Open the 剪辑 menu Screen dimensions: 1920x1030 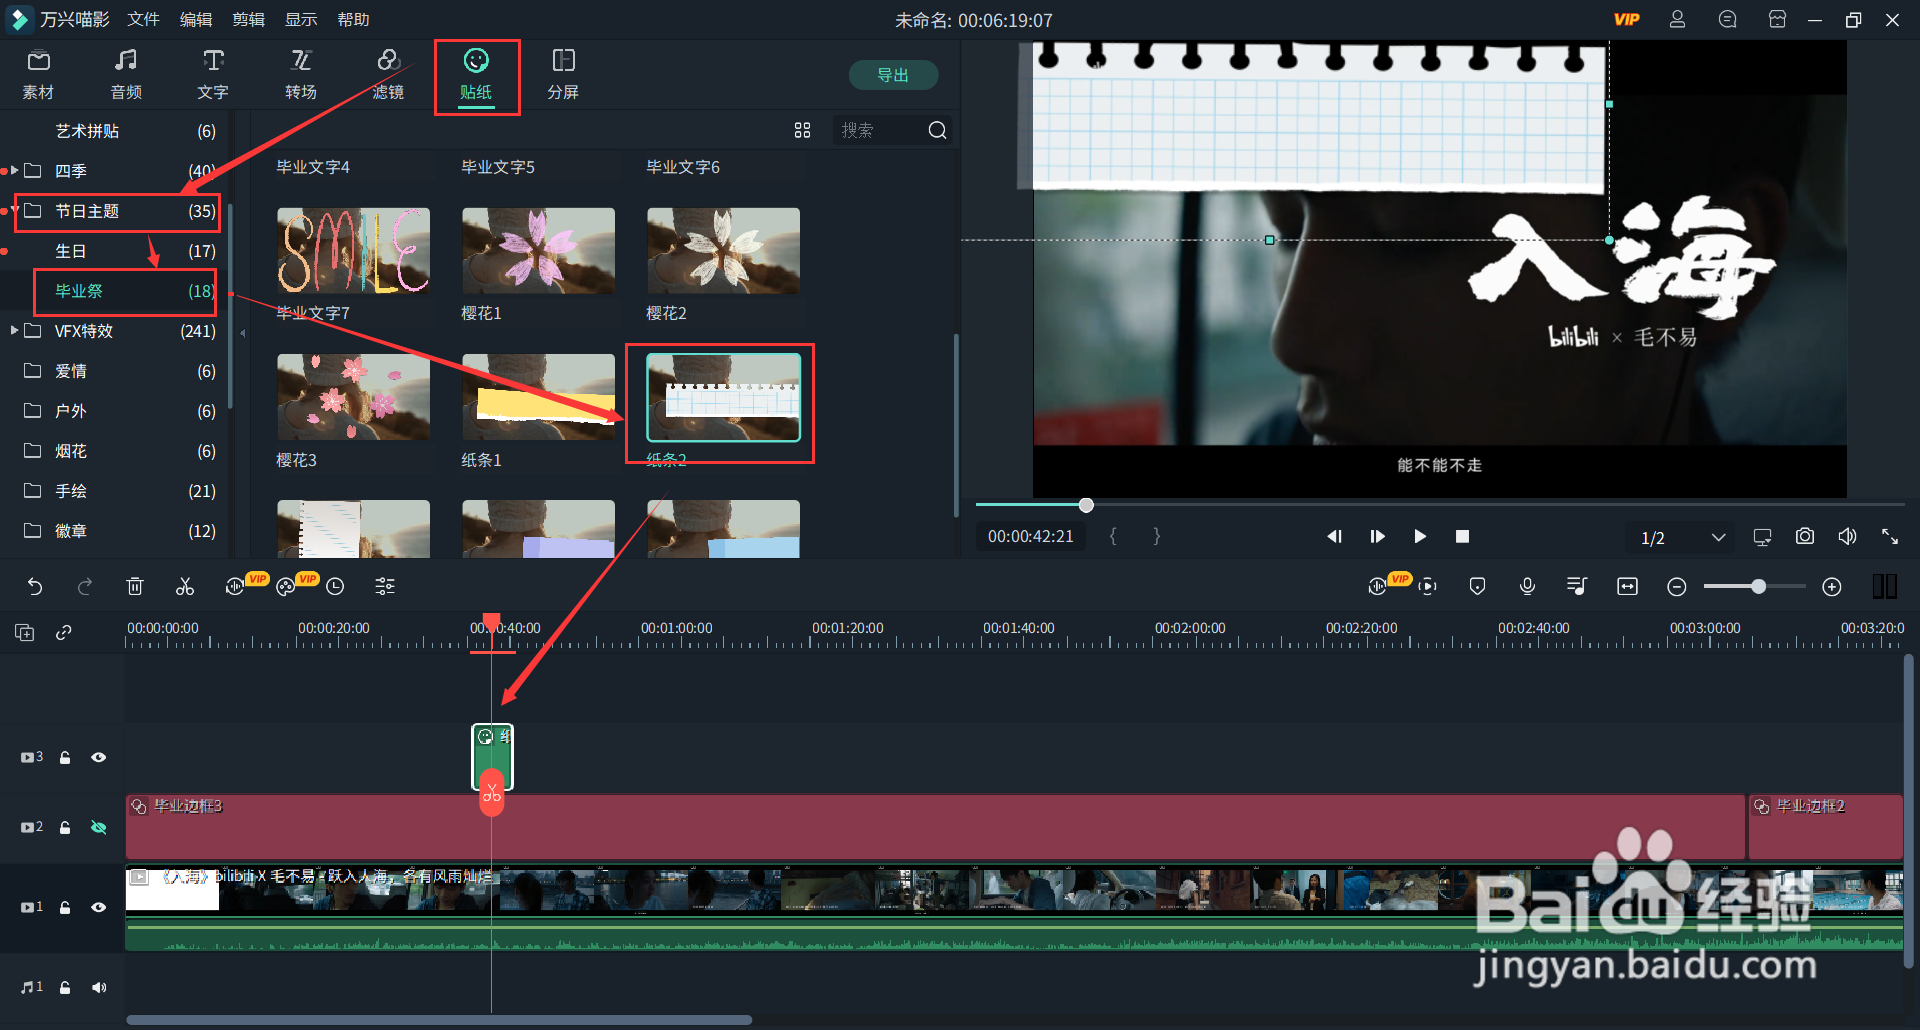tap(248, 20)
